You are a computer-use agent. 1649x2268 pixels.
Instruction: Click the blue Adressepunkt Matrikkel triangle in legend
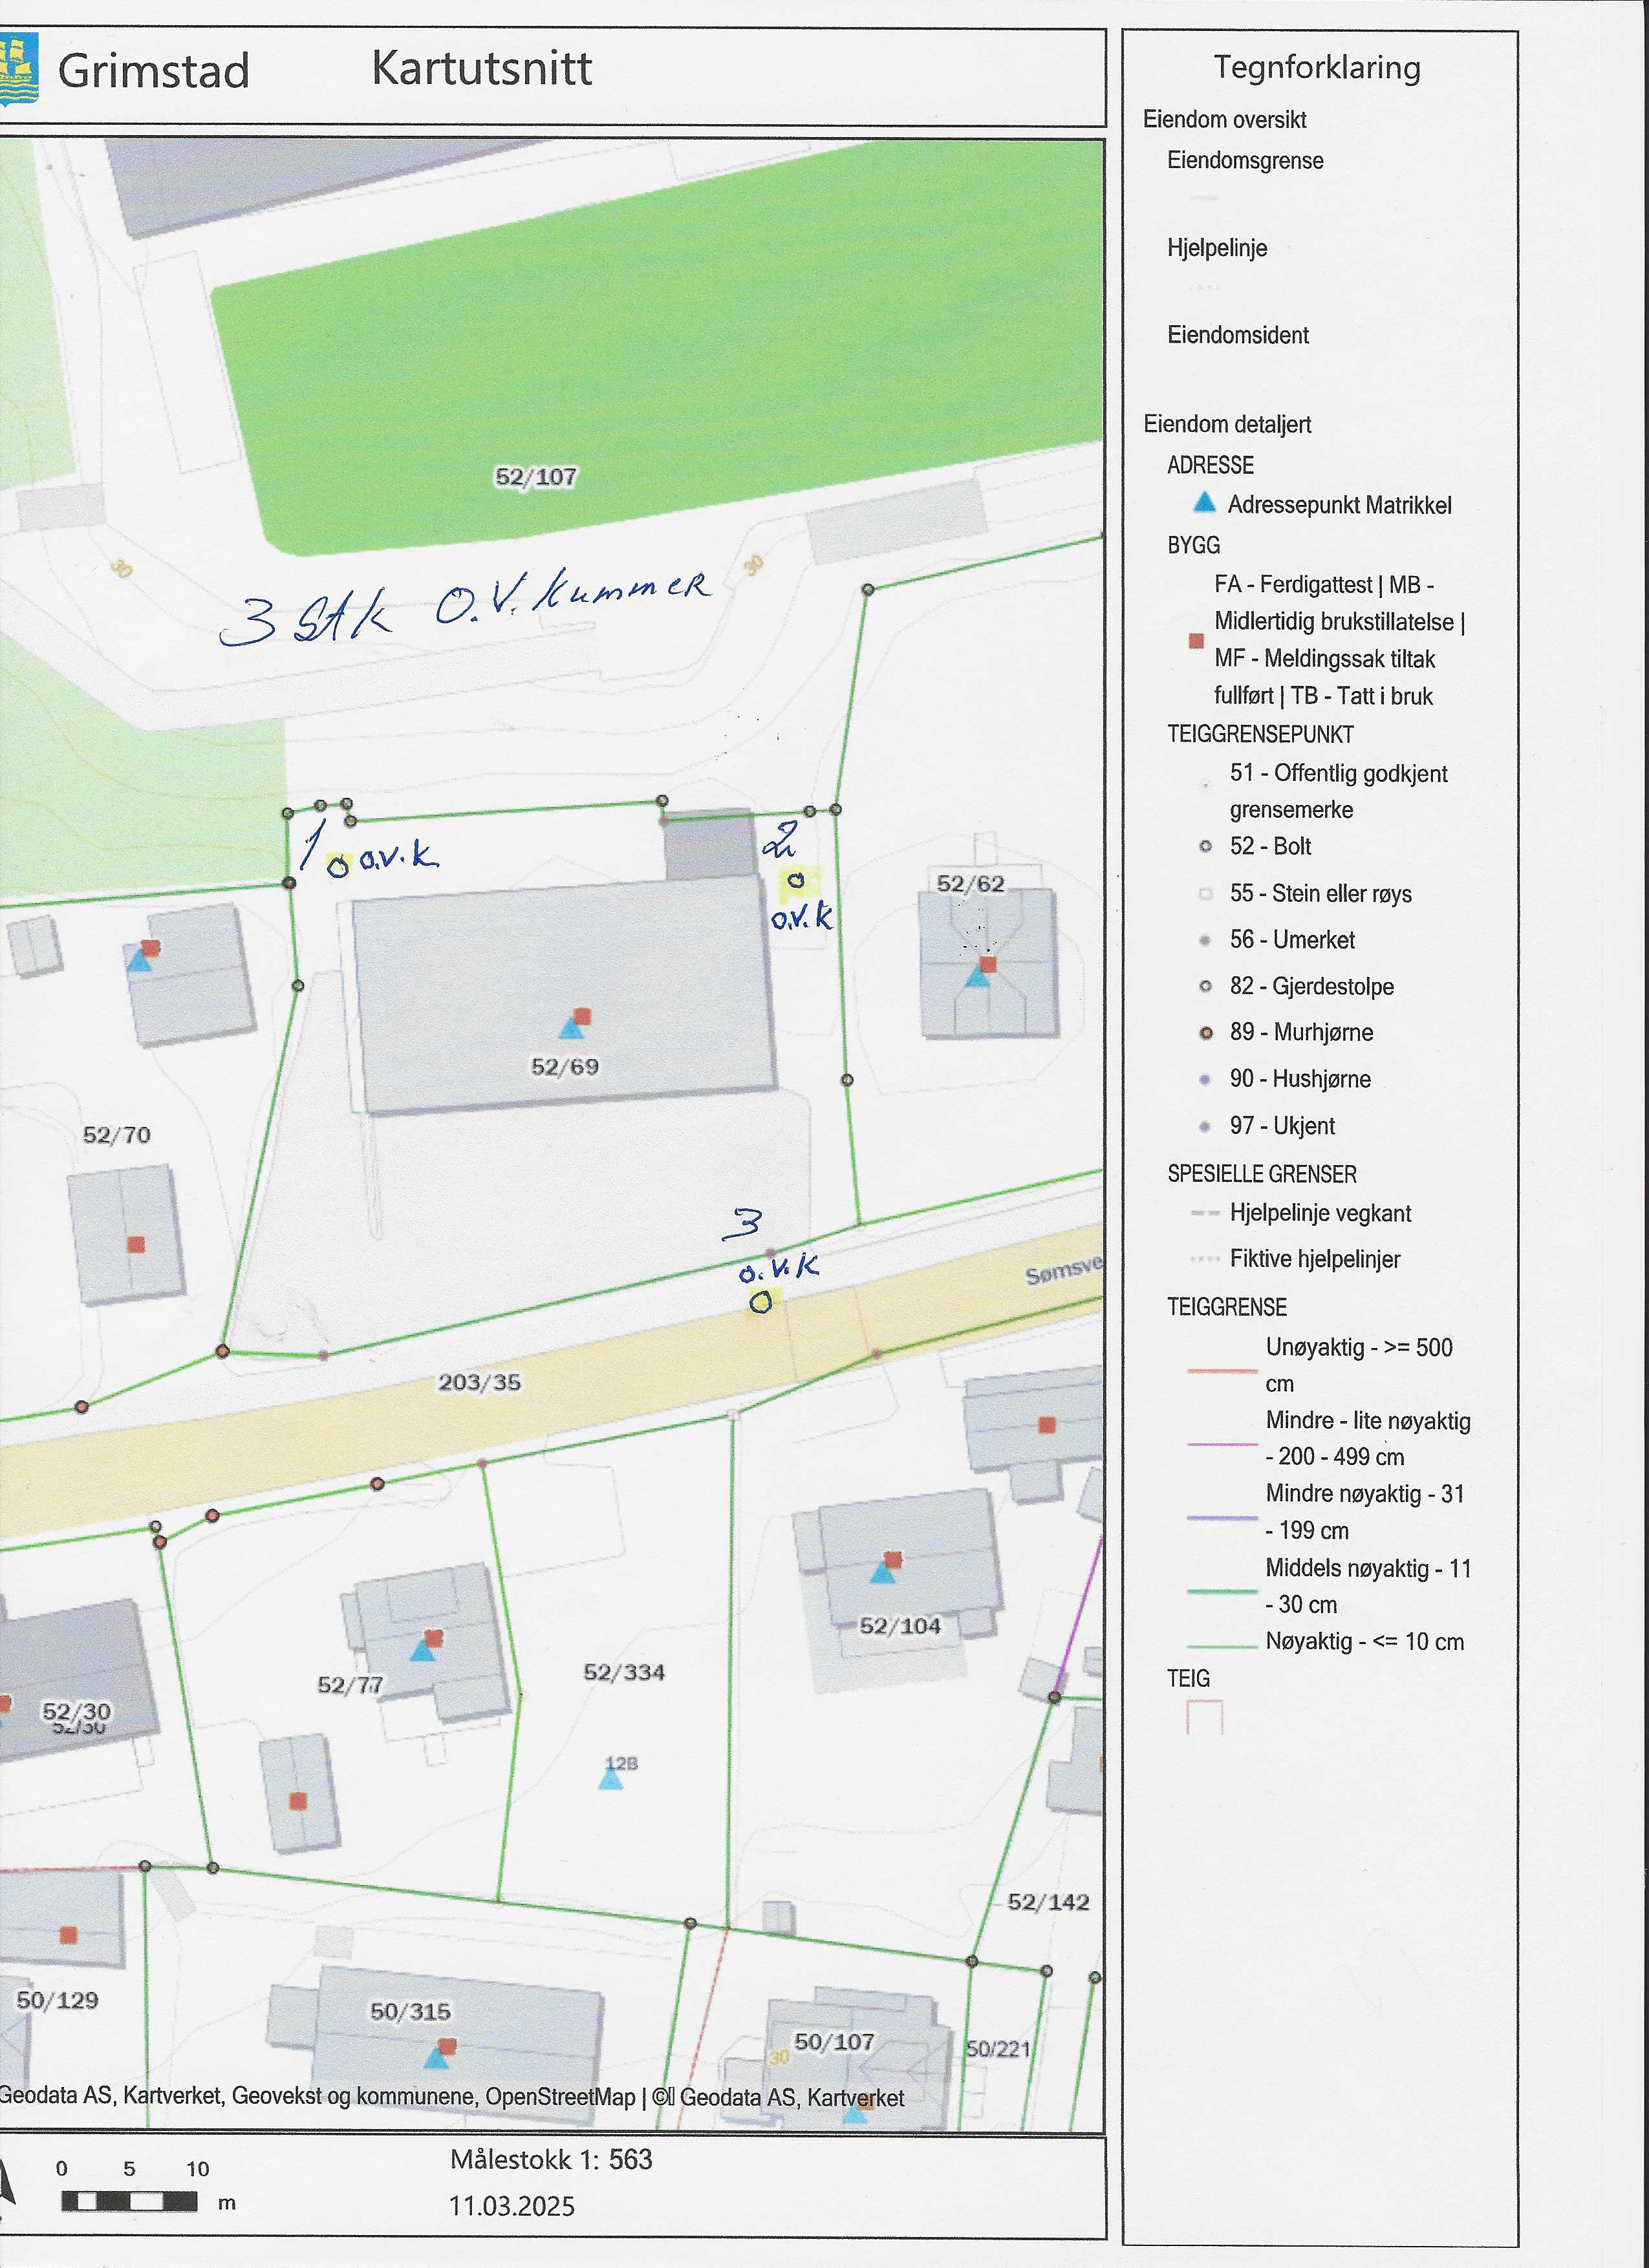click(x=1205, y=502)
